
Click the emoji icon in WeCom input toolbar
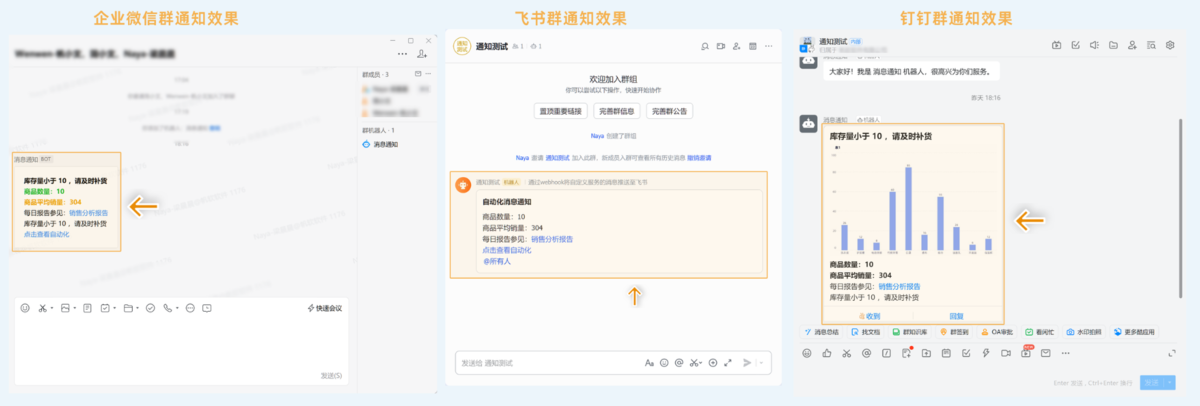(25, 307)
